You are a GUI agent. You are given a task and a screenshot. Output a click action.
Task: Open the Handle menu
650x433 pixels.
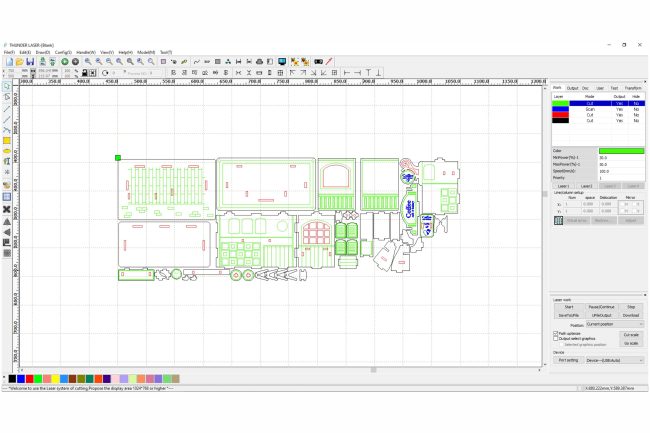pyautogui.click(x=86, y=52)
